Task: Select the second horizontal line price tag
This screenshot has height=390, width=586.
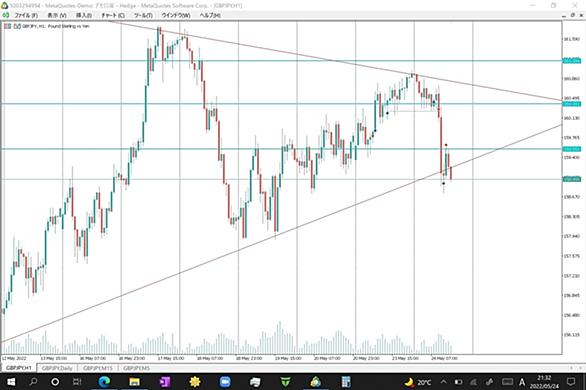Action: (x=572, y=103)
